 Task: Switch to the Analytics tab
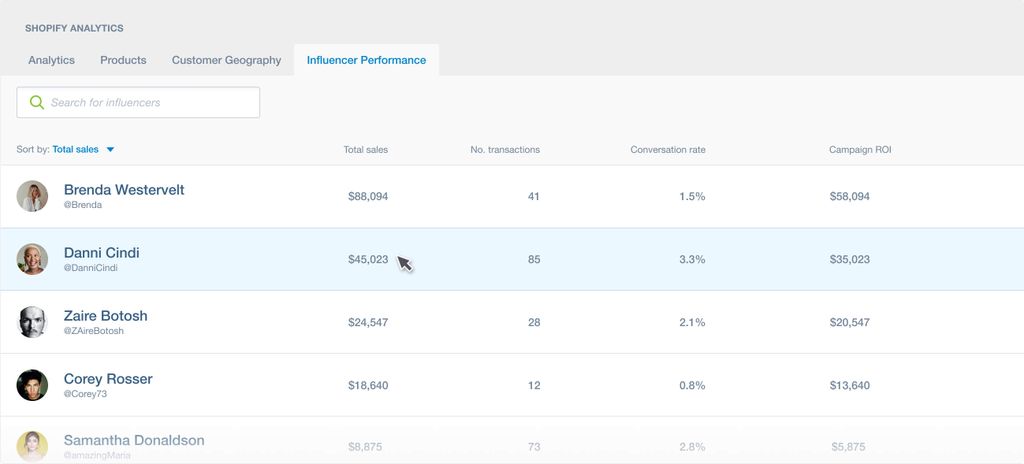[51, 60]
